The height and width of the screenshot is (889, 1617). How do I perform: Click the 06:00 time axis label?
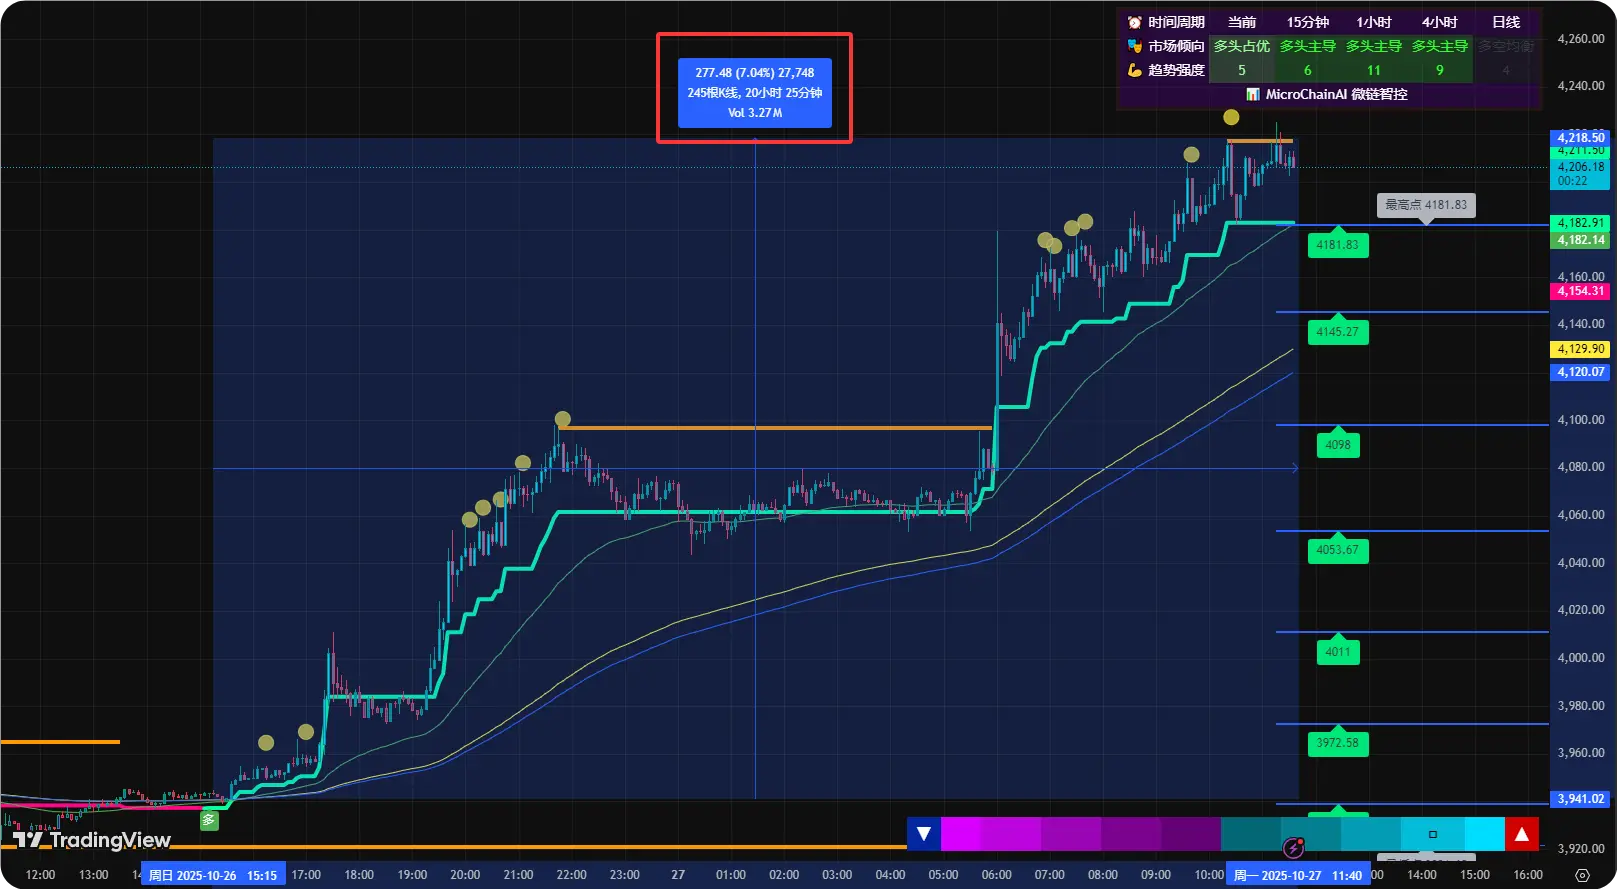(x=996, y=875)
